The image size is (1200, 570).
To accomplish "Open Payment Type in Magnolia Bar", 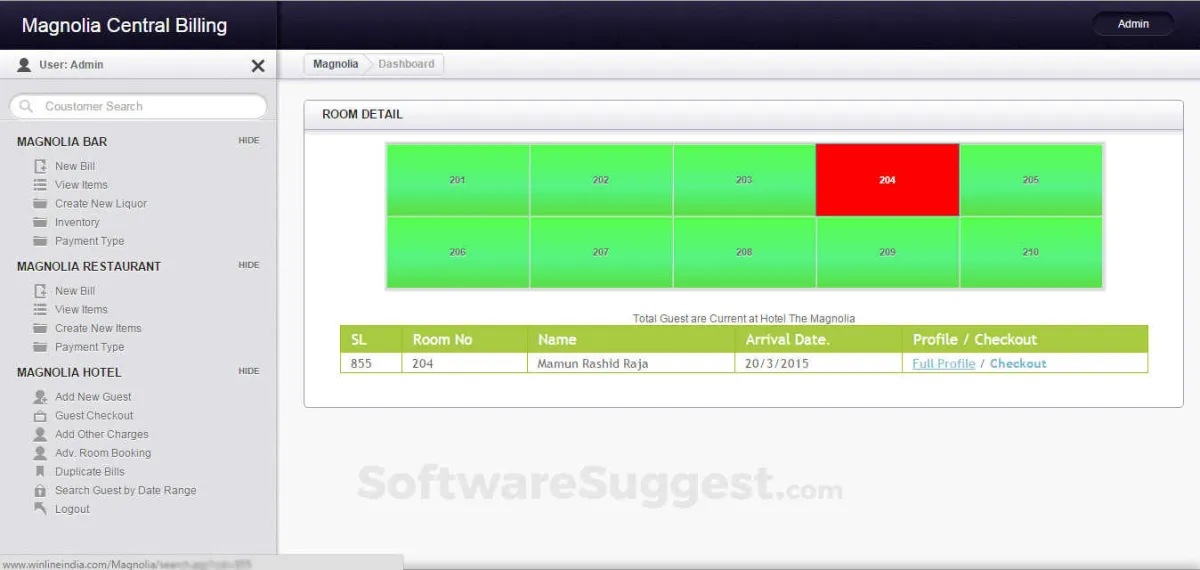I will click(90, 241).
